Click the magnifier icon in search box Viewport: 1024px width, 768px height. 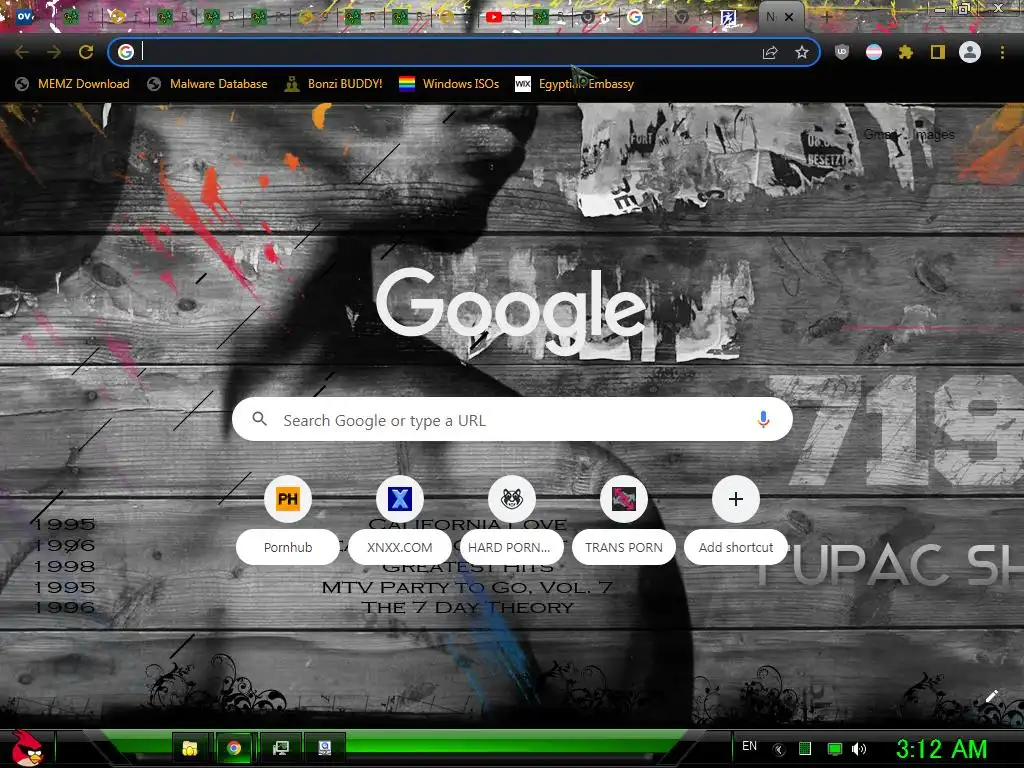pyautogui.click(x=259, y=419)
